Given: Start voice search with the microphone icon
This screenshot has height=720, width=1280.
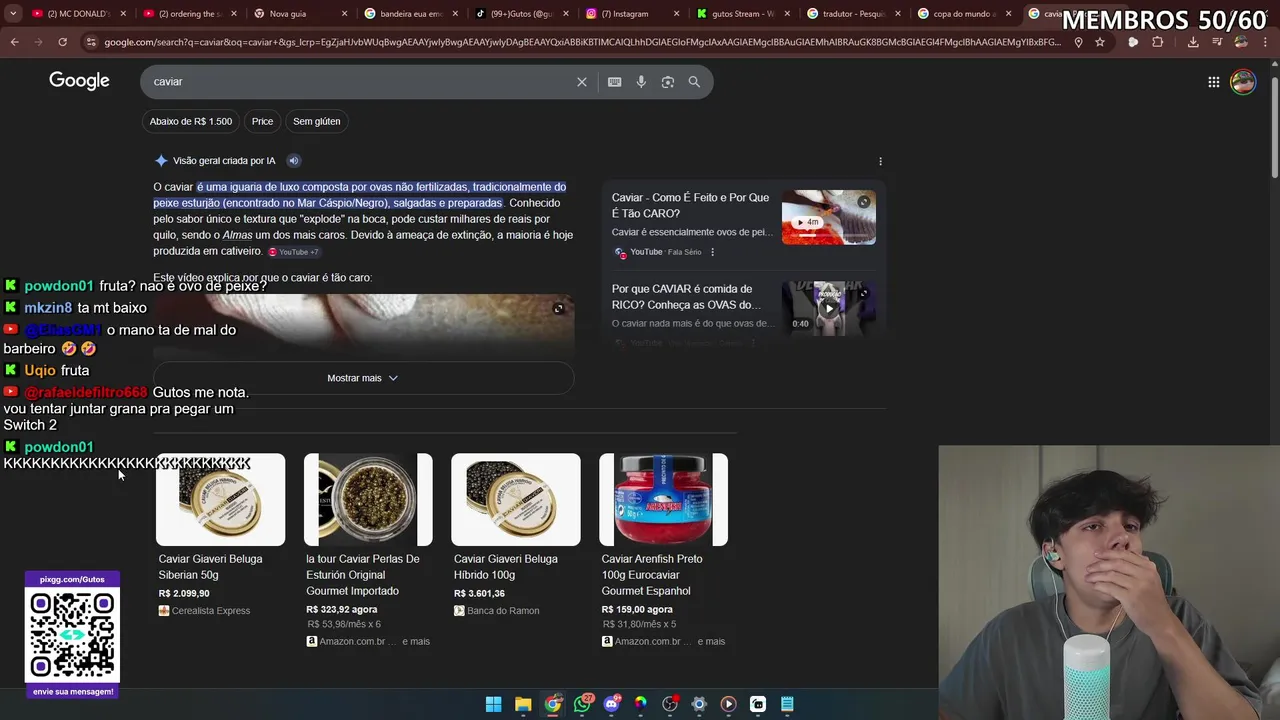Looking at the screenshot, I should (641, 82).
